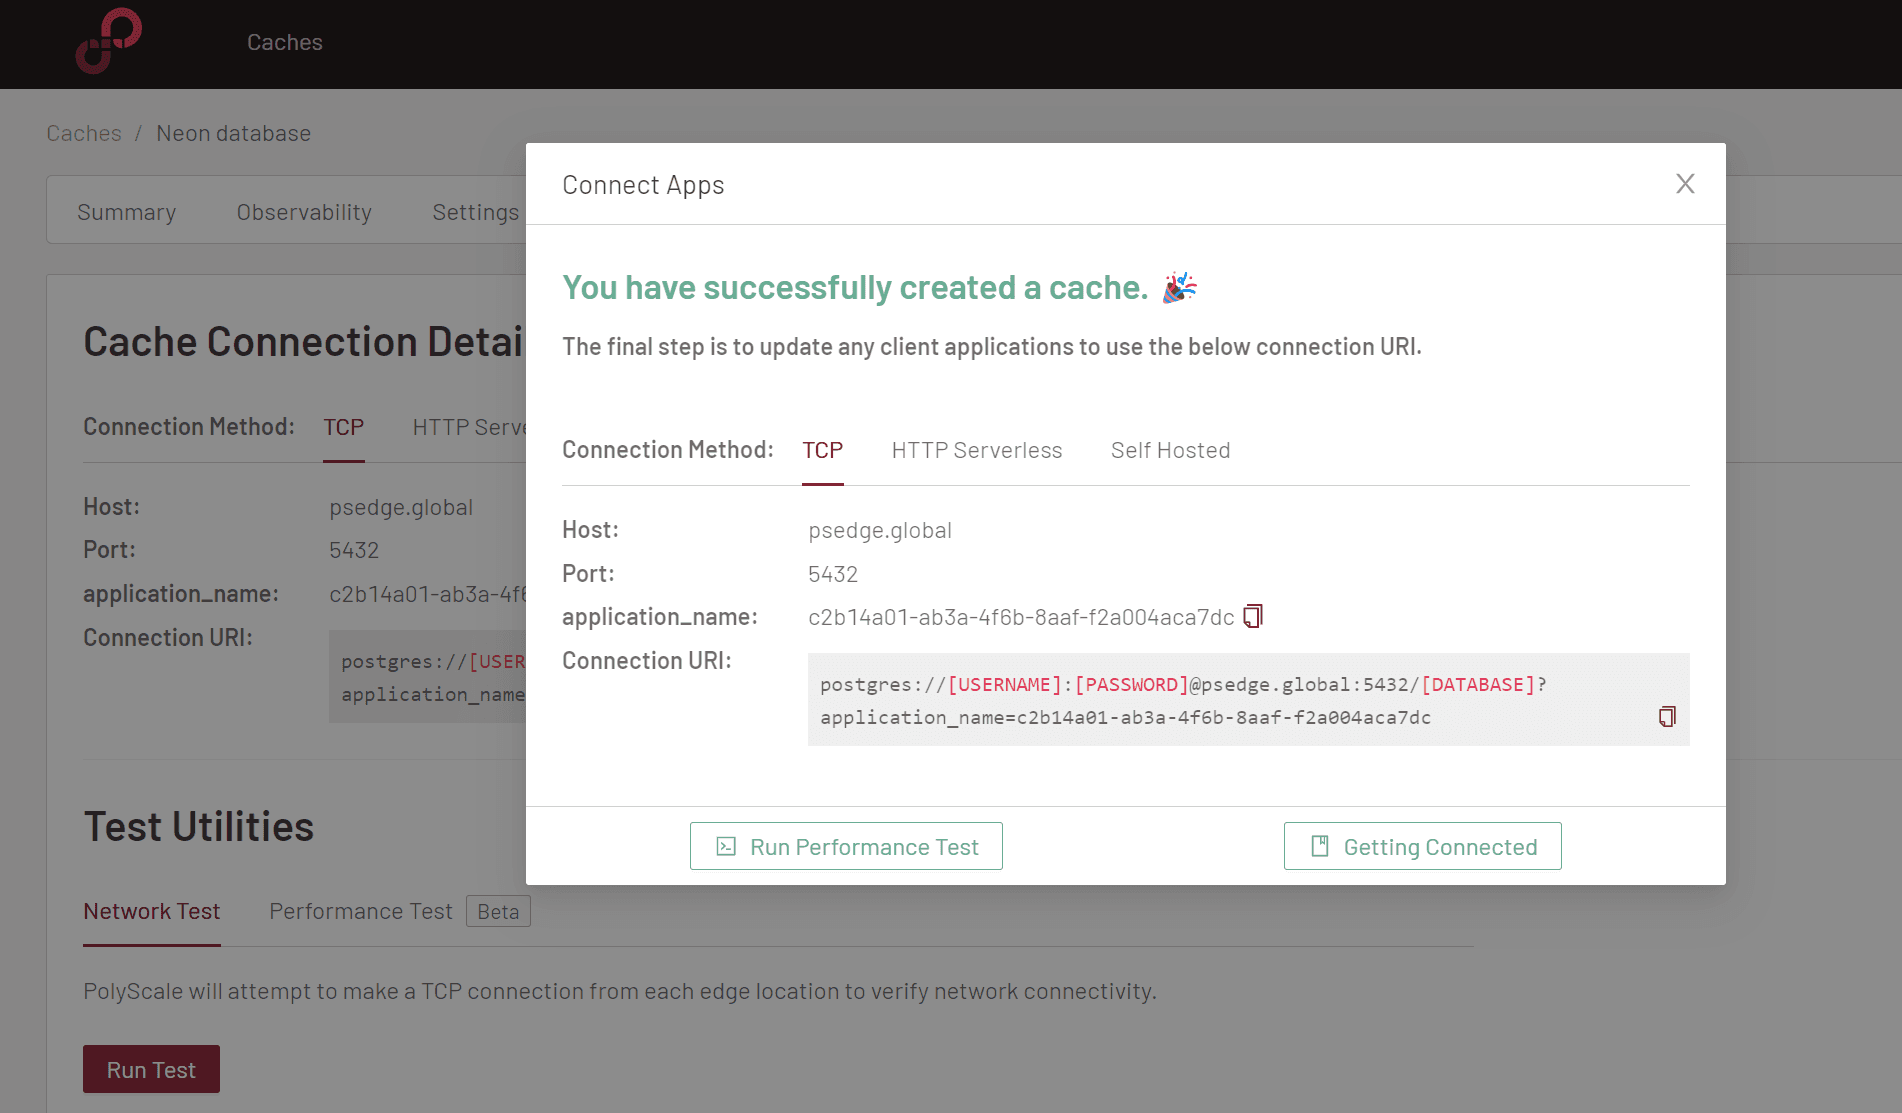Click the document icon in Getting Connected
Image resolution: width=1902 pixels, height=1113 pixels.
pos(1321,846)
